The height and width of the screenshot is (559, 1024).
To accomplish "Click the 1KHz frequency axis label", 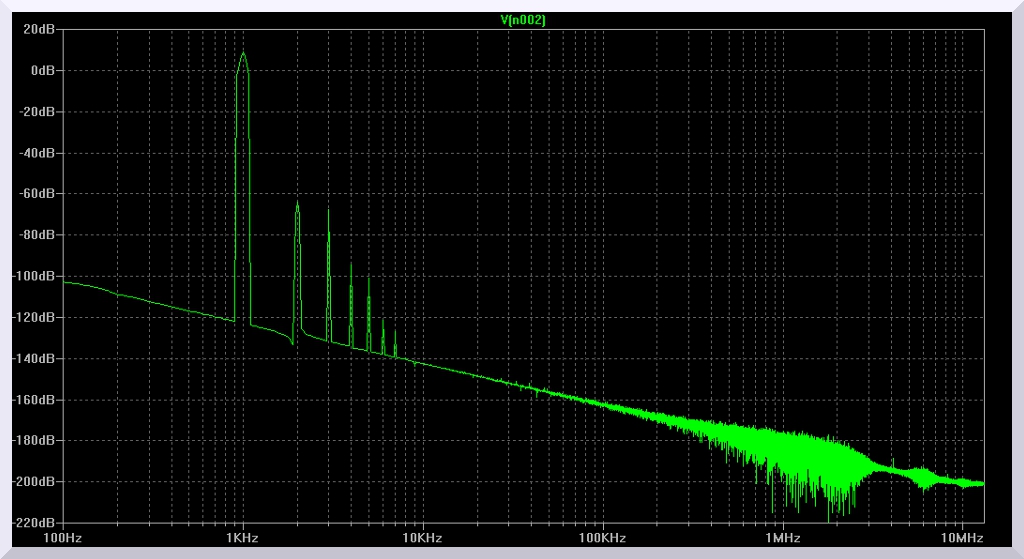I will click(x=242, y=537).
